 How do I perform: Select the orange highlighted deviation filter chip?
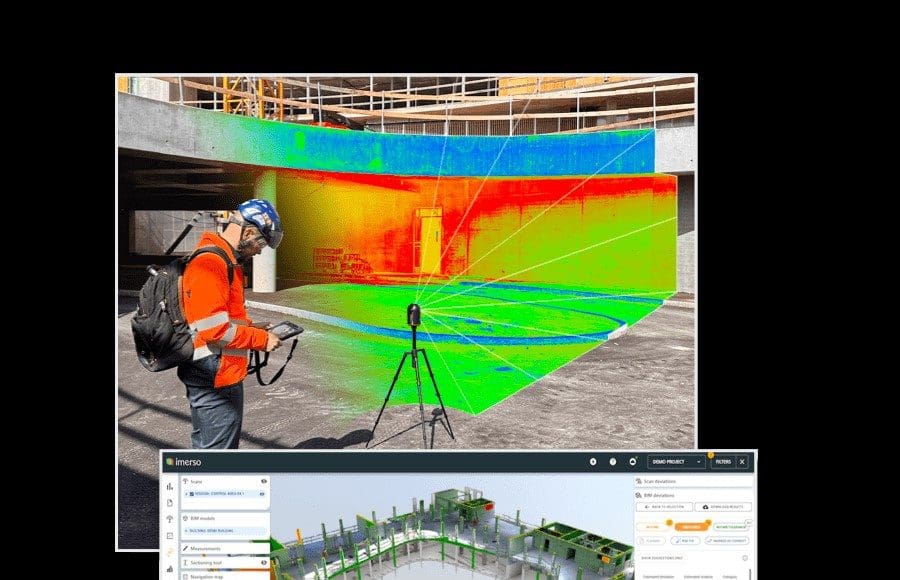point(691,525)
